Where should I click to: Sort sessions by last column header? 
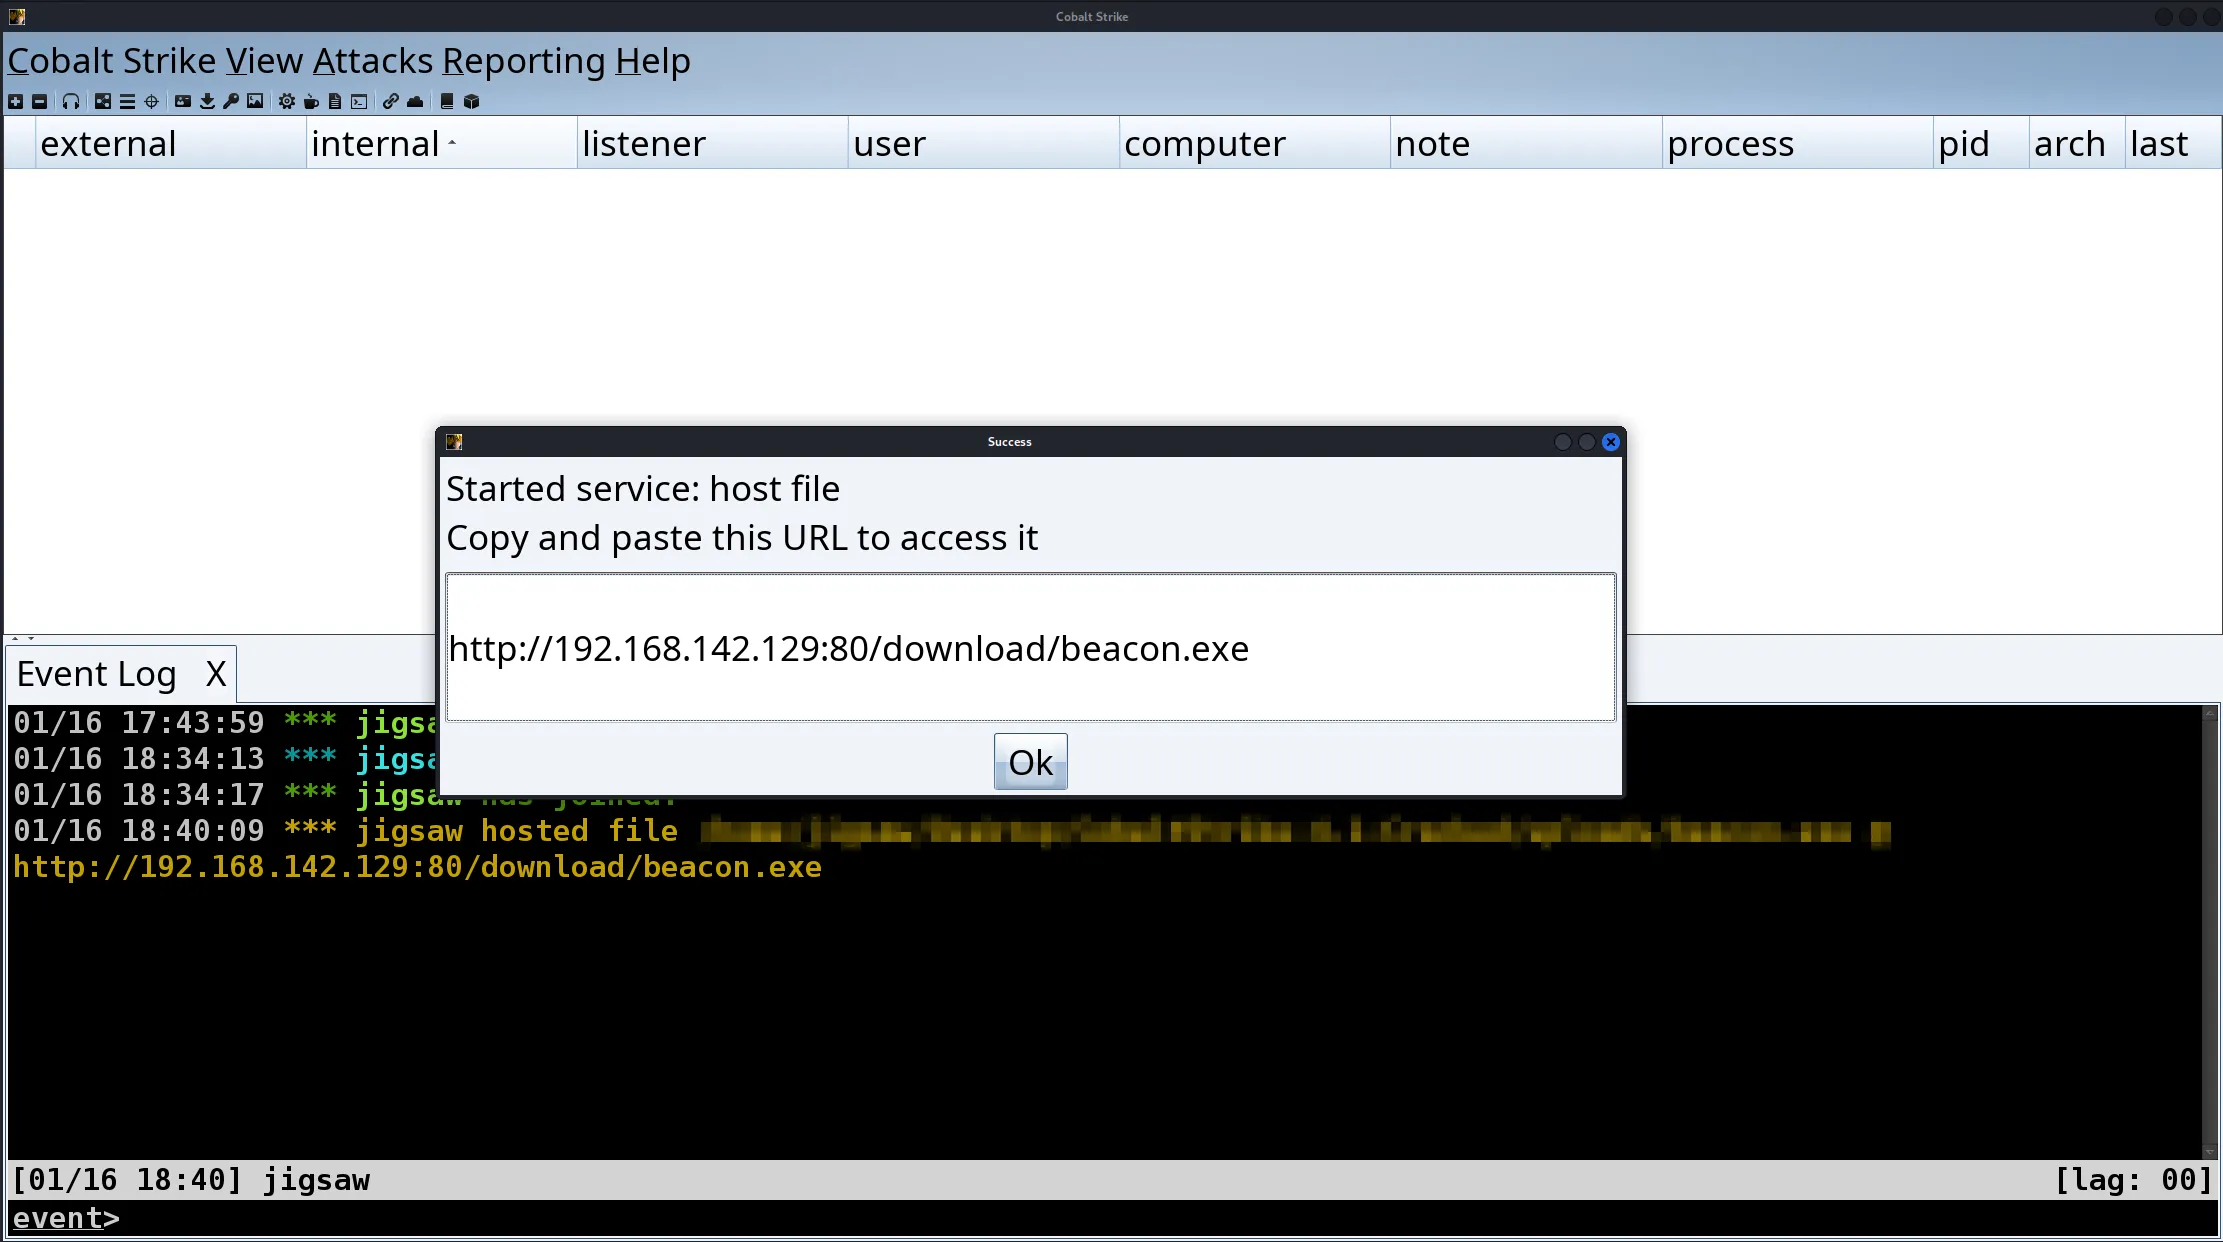[x=2172, y=143]
